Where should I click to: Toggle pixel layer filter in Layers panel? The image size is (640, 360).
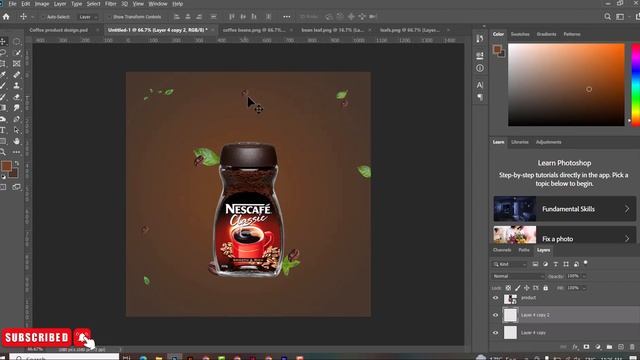coord(535,264)
